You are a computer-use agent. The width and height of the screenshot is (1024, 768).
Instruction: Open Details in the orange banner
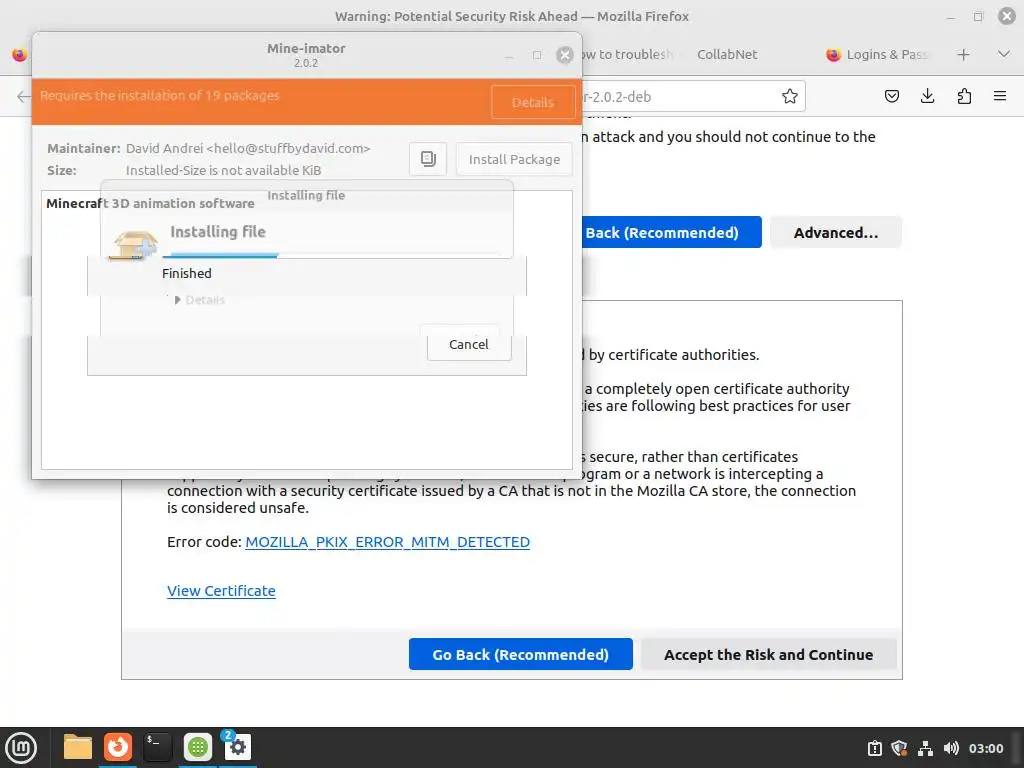click(533, 102)
